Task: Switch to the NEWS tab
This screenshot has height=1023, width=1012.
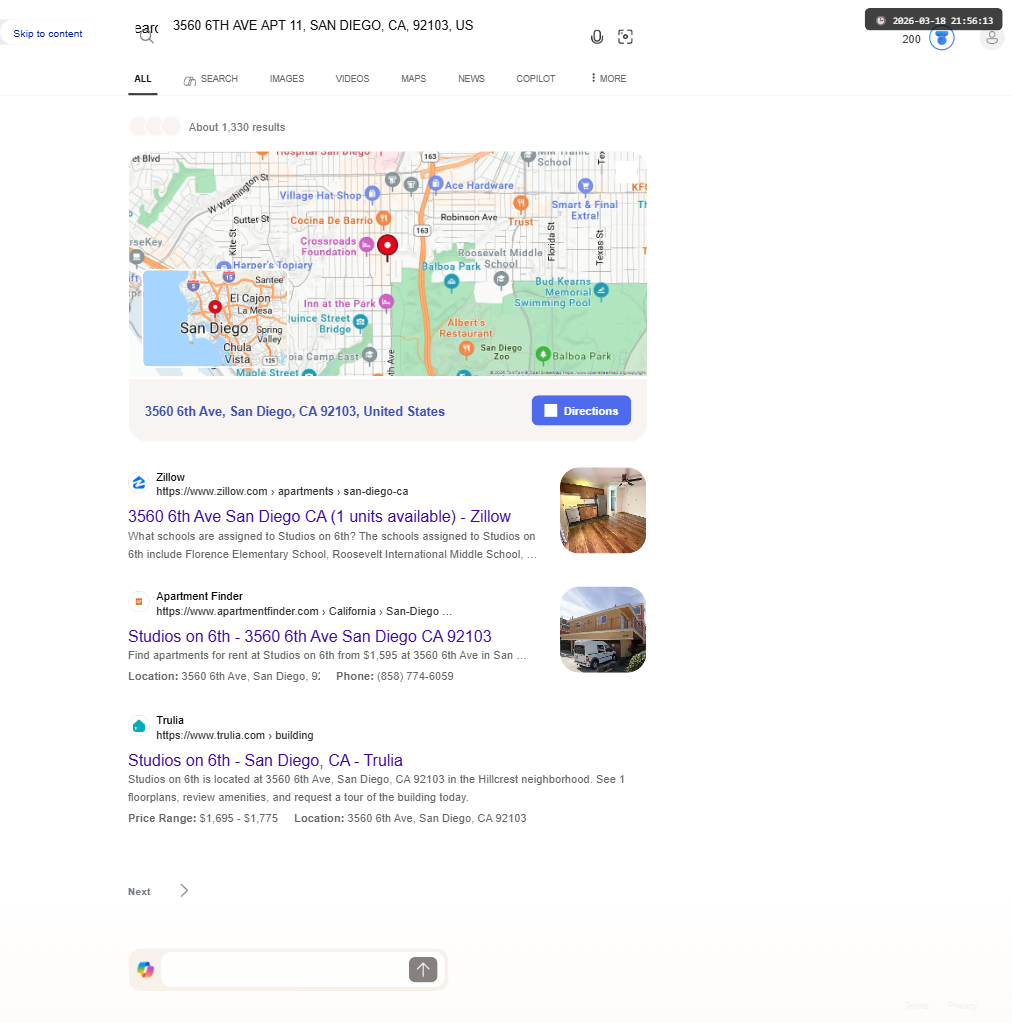Action: (x=471, y=78)
